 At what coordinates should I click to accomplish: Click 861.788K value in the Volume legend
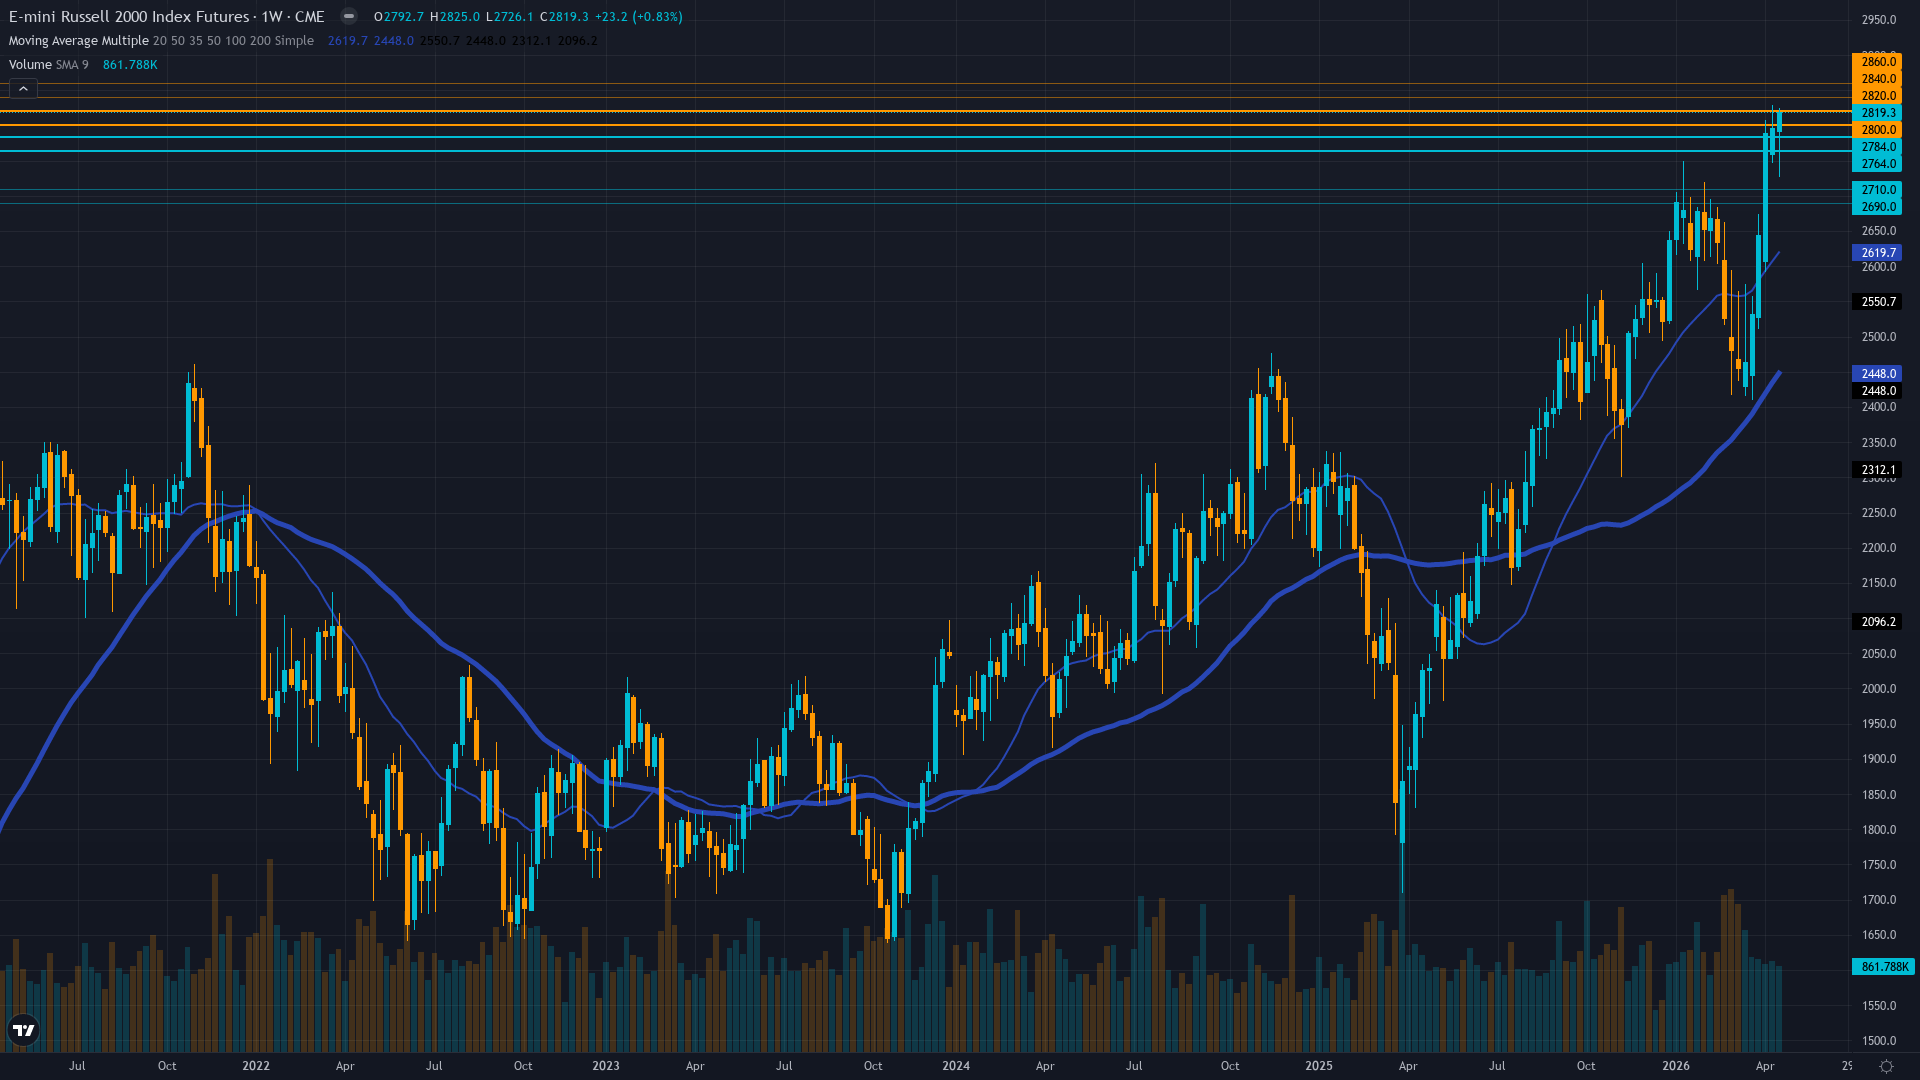pos(130,64)
